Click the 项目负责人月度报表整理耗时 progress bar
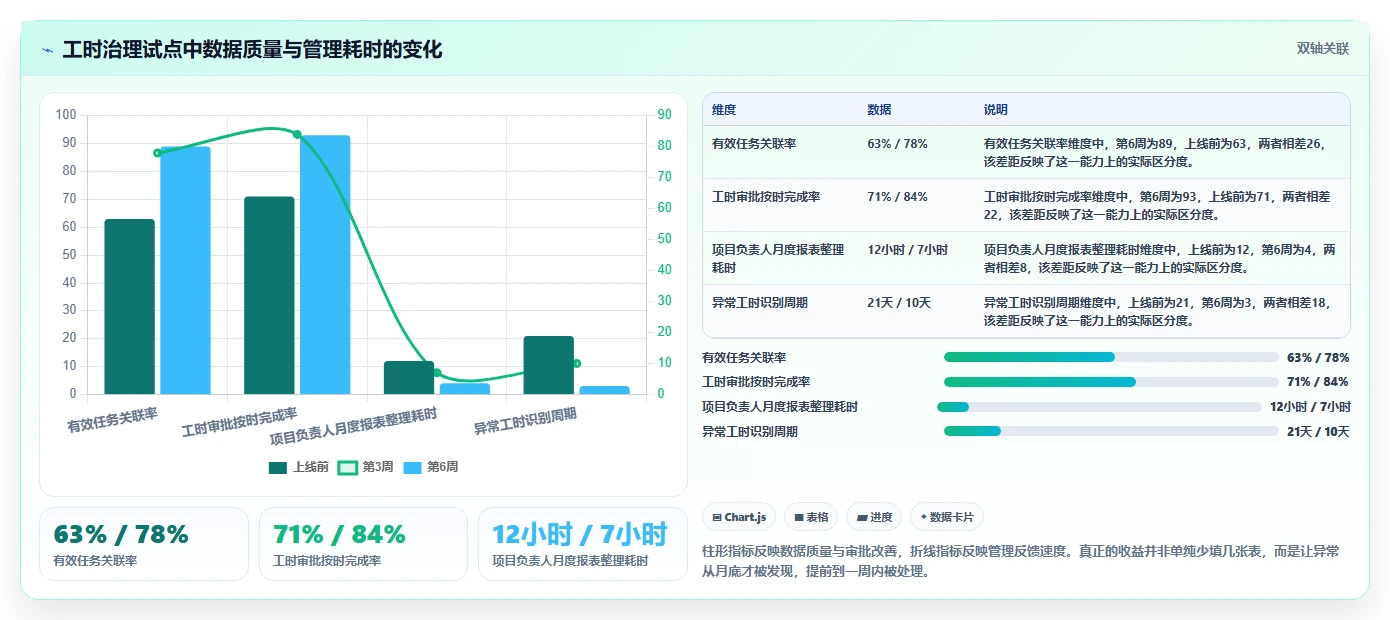Image resolution: width=1390 pixels, height=620 pixels. 1099,407
